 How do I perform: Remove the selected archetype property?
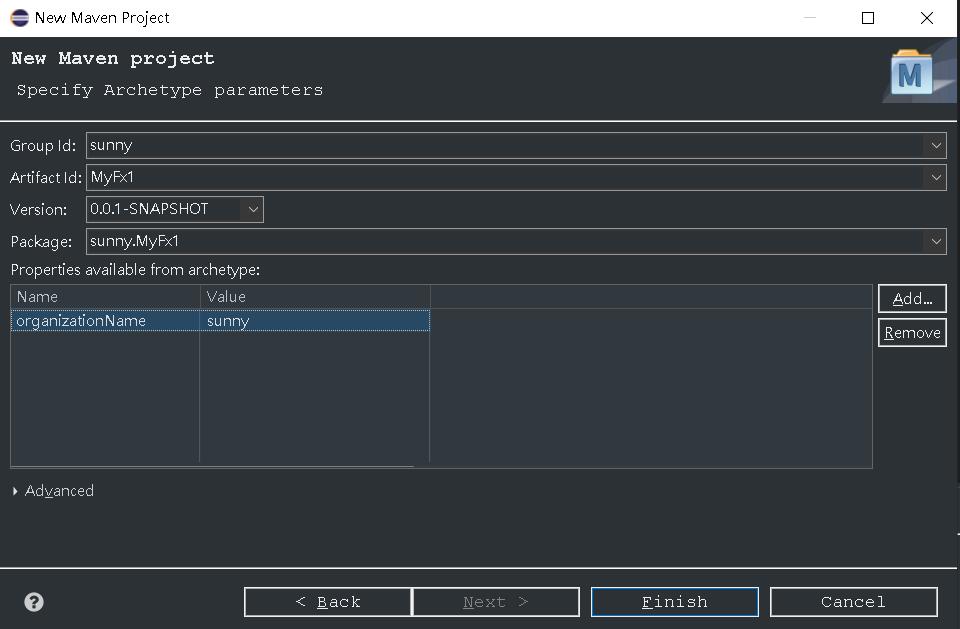click(912, 333)
